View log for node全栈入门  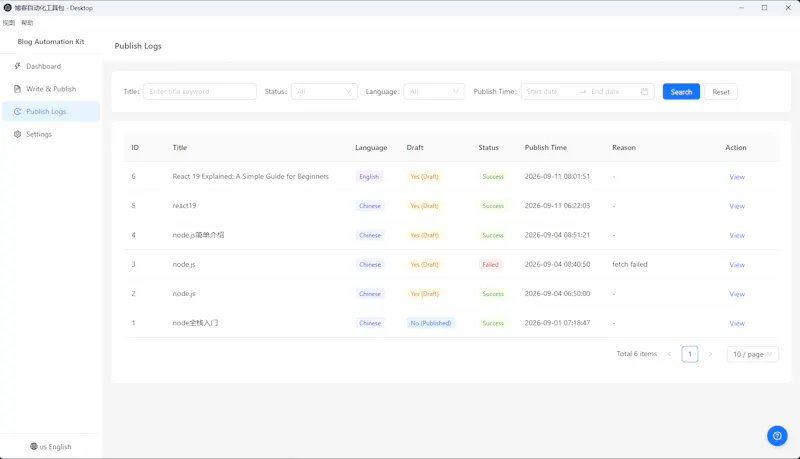(737, 323)
